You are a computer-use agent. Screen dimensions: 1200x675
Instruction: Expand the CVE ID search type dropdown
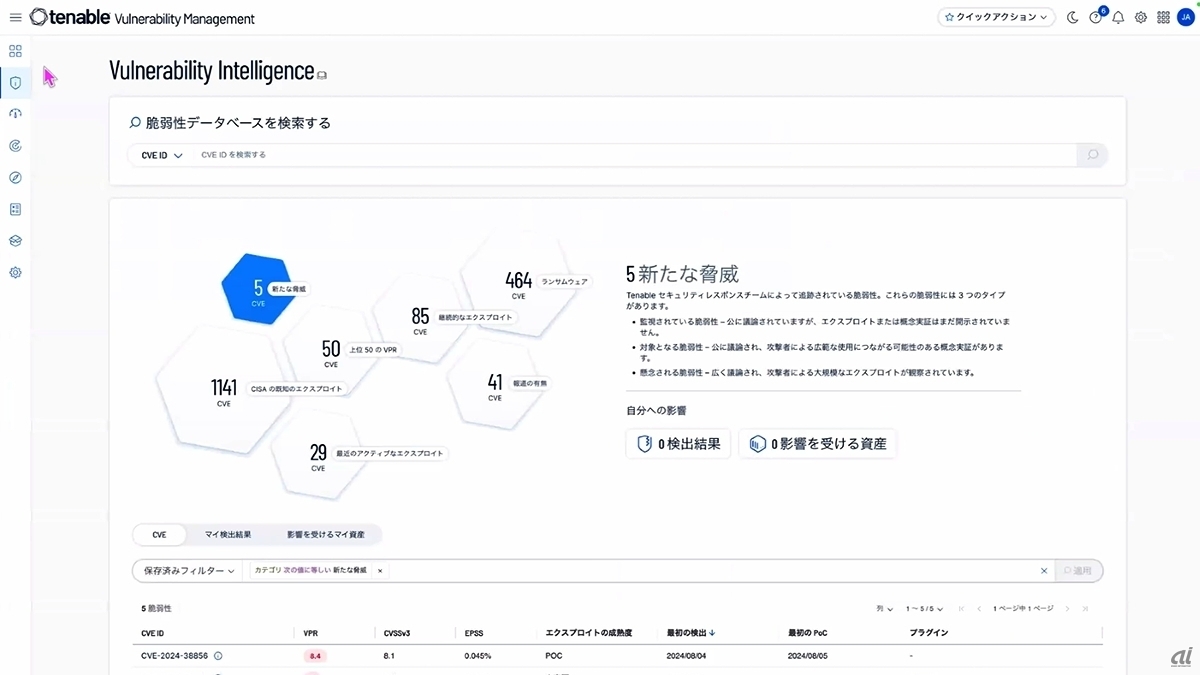(162, 155)
